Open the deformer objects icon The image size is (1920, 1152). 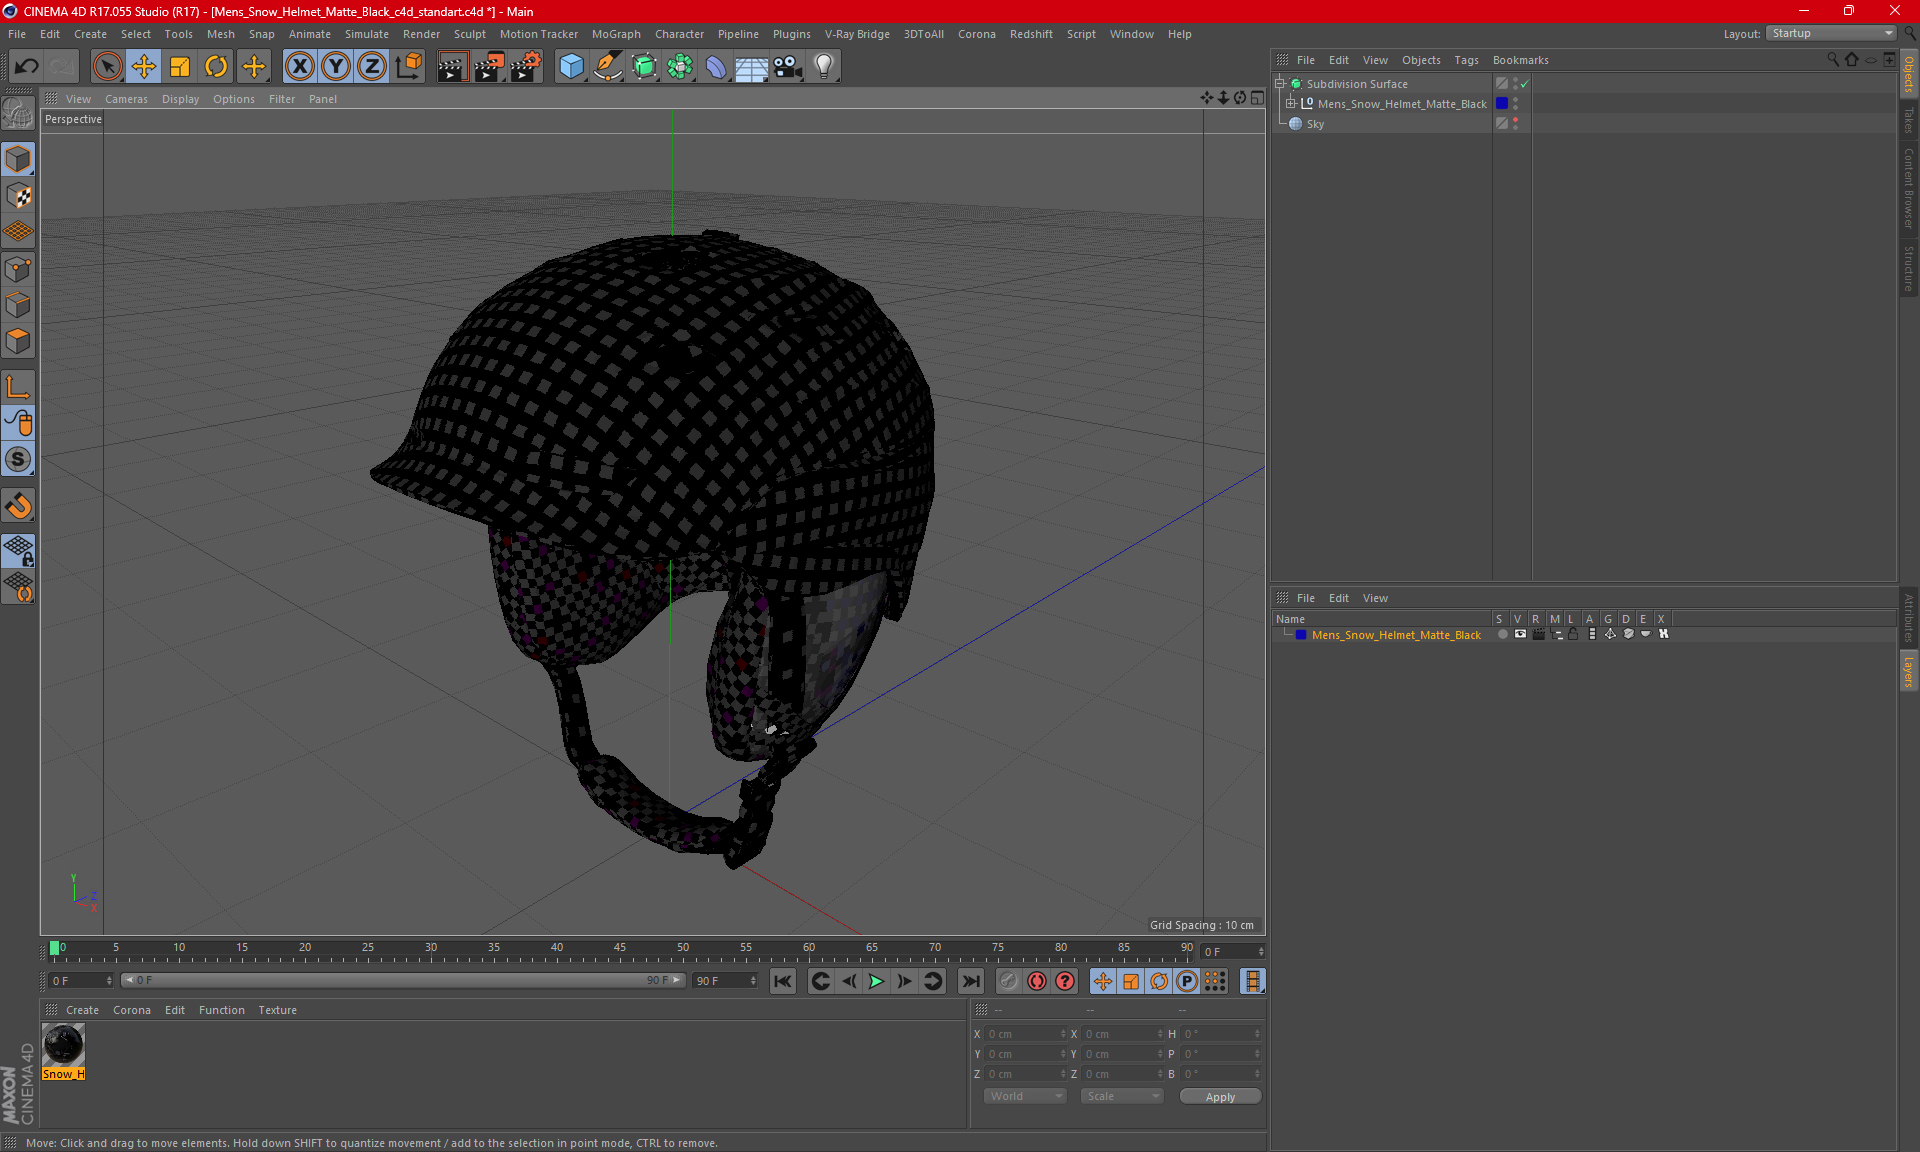(x=716, y=67)
